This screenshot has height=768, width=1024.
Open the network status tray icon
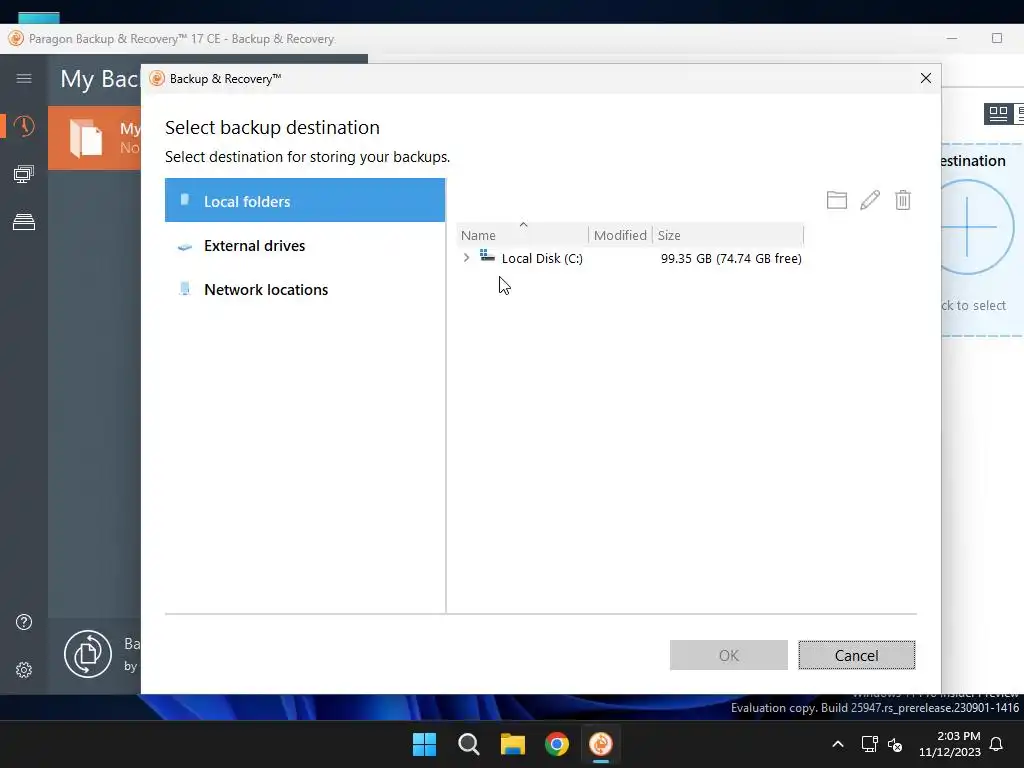coord(869,744)
